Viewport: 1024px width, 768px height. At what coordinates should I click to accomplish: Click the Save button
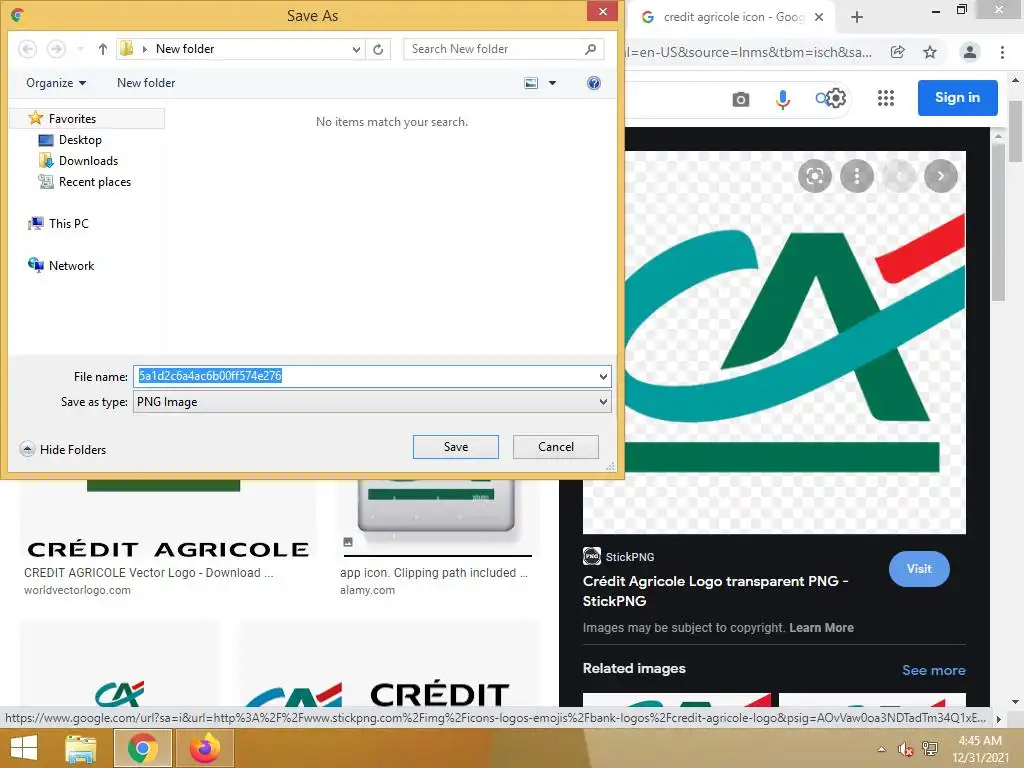click(x=456, y=447)
